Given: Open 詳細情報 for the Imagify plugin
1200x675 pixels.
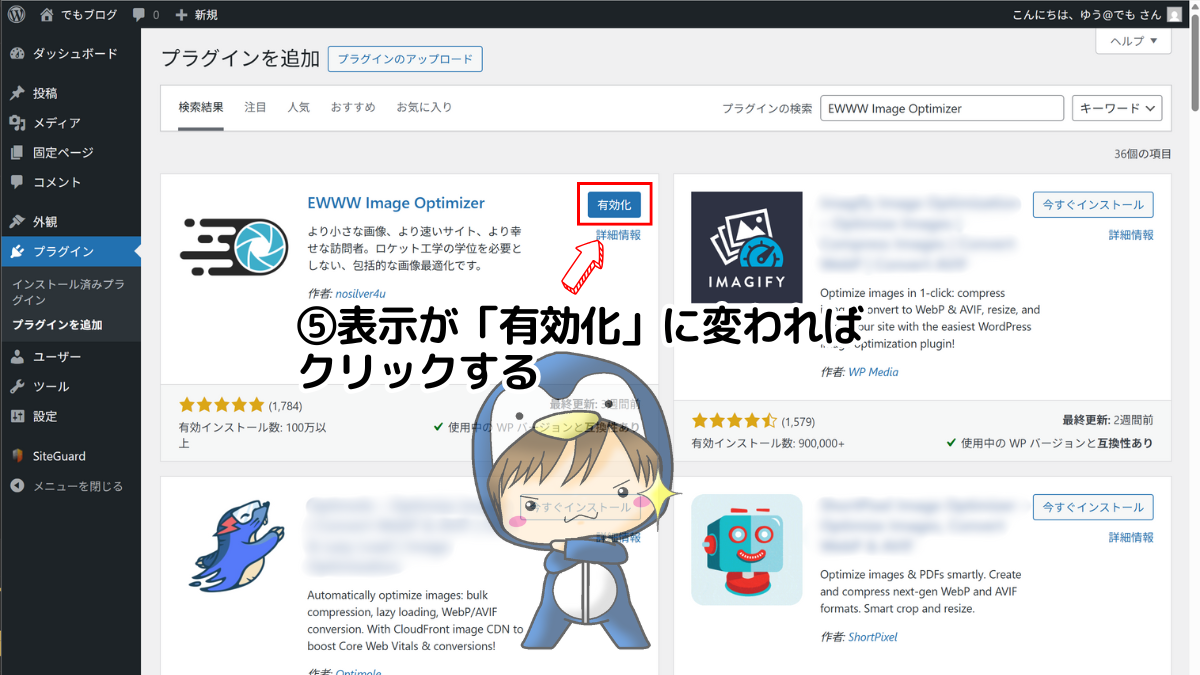Looking at the screenshot, I should 1131,235.
